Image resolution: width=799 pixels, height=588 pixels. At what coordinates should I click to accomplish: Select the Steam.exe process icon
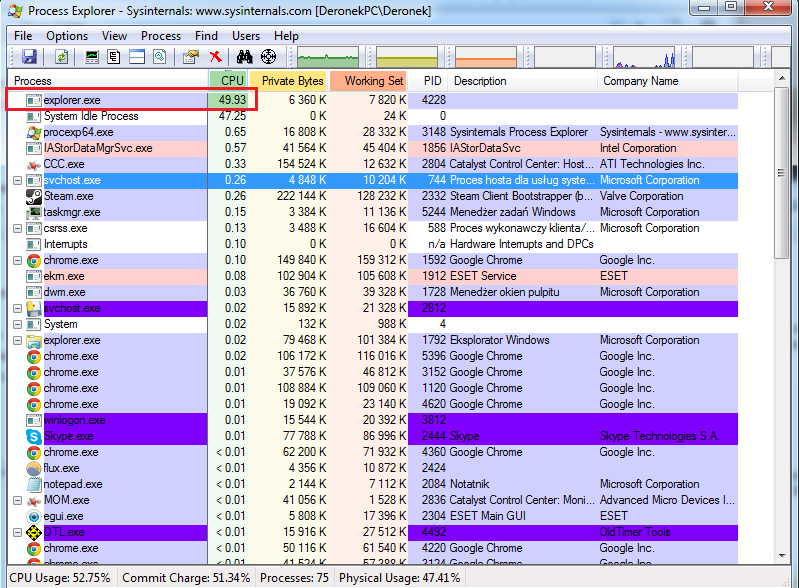tap(34, 196)
